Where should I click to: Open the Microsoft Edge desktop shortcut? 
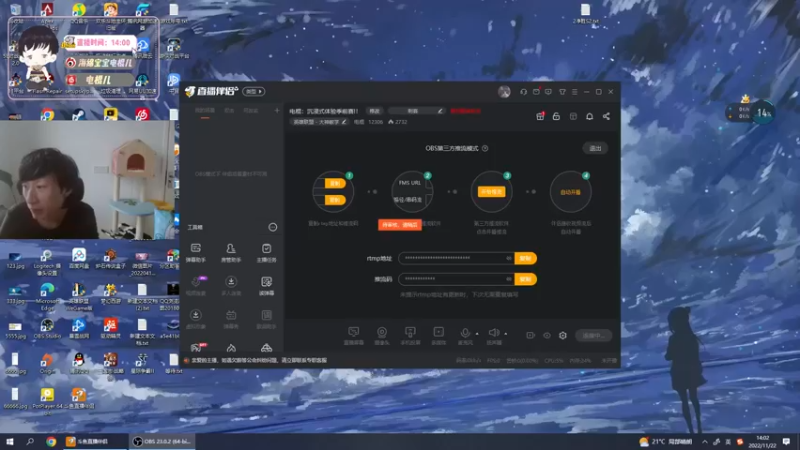[47, 296]
